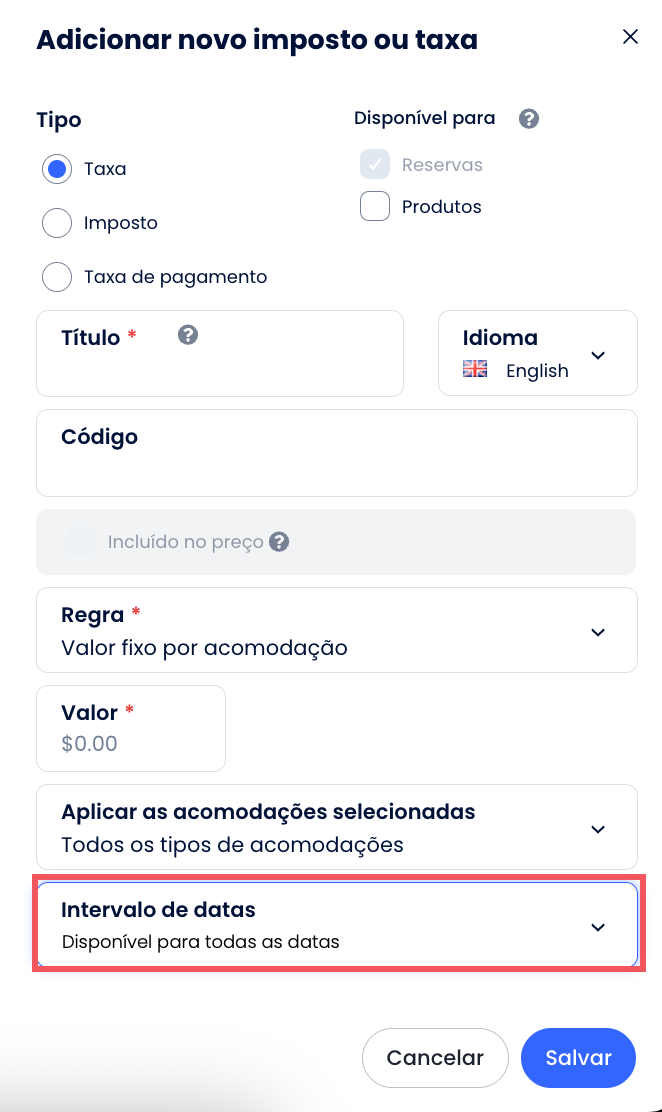Click the Título input field
This screenshot has height=1112, width=662.
pos(219,370)
